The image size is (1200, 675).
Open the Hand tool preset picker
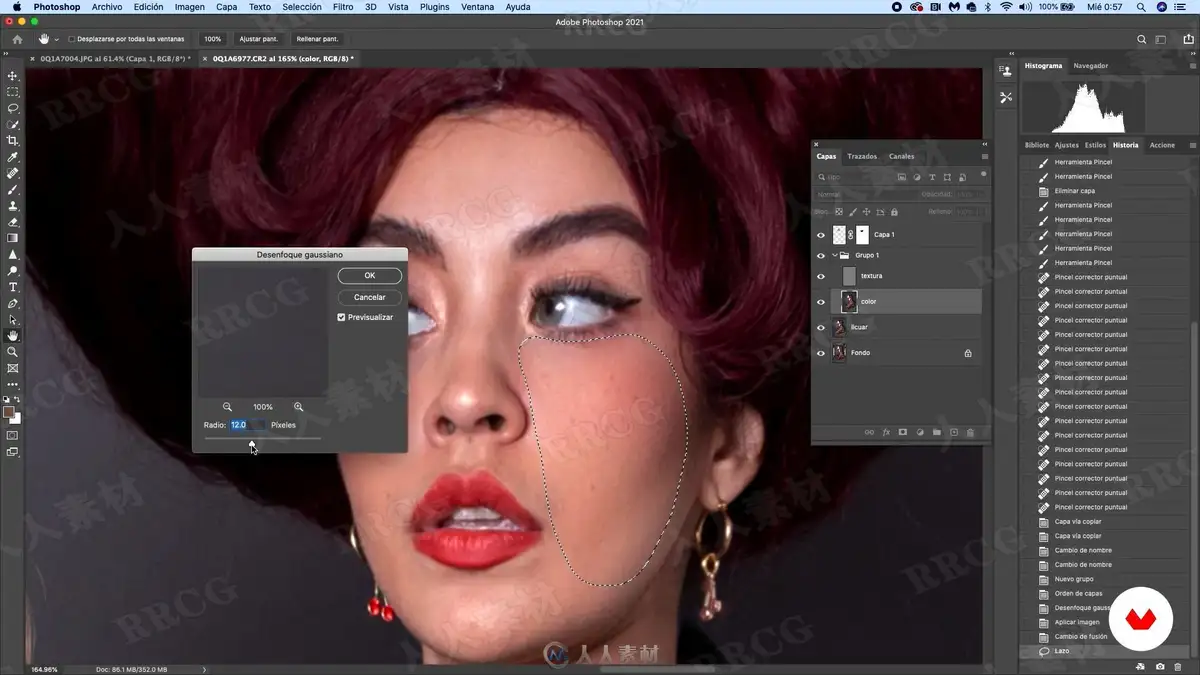[x=56, y=39]
